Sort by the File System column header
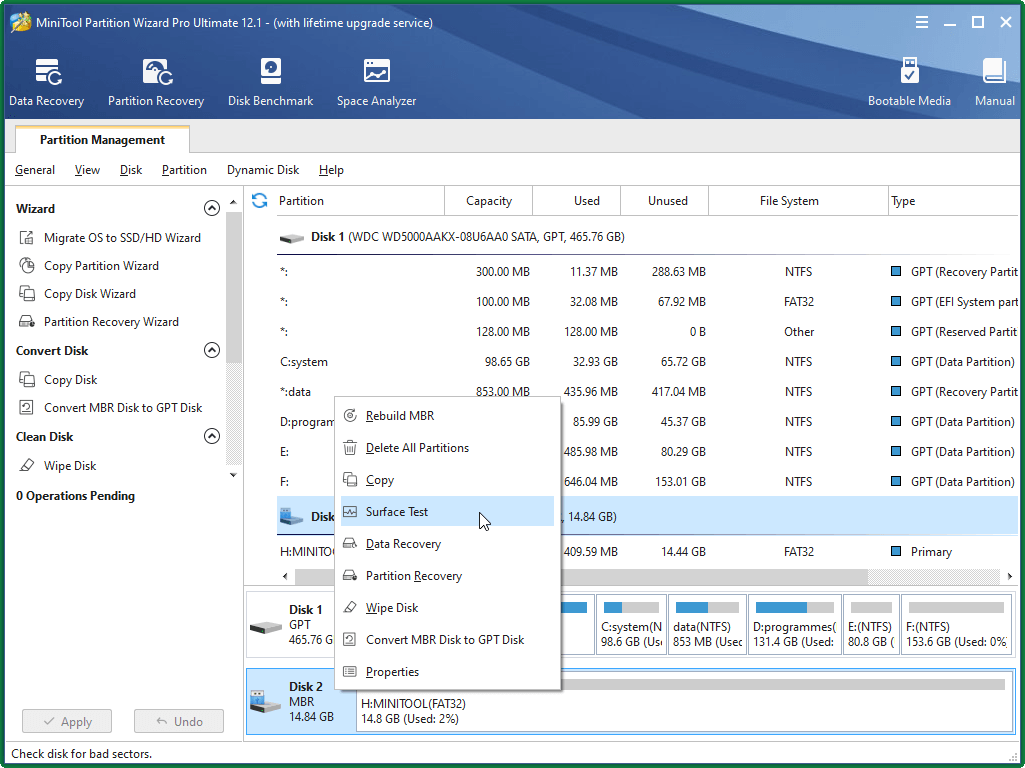 tap(798, 201)
